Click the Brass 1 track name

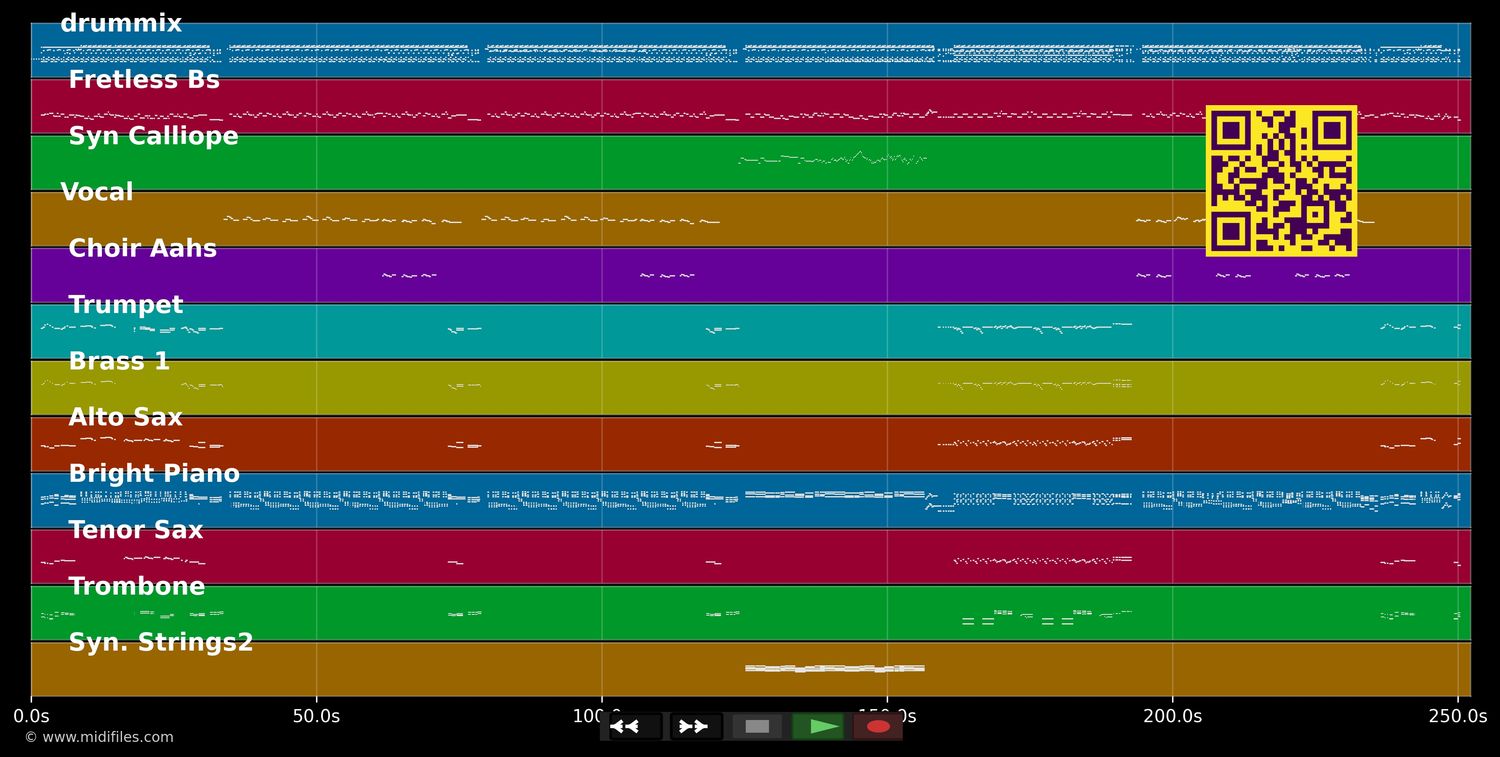119,362
